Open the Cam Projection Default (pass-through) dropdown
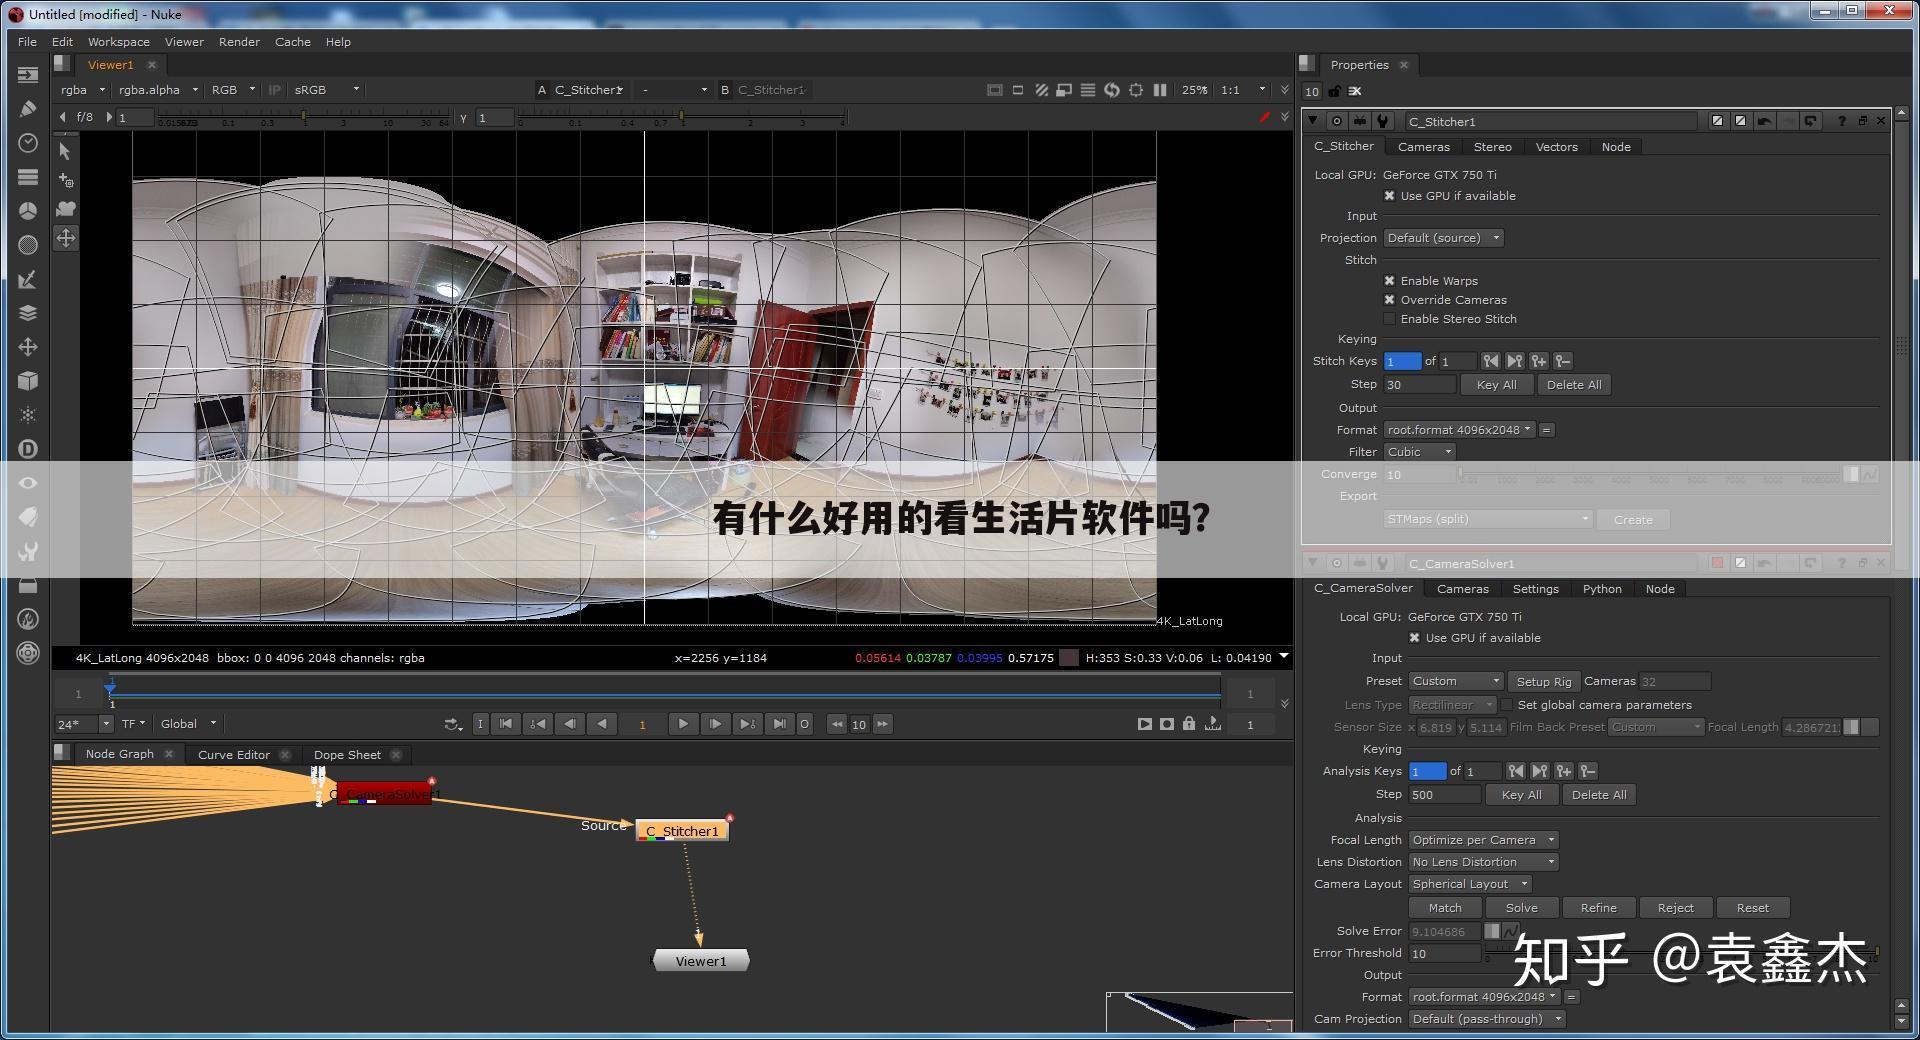1920x1040 pixels. [1486, 1019]
